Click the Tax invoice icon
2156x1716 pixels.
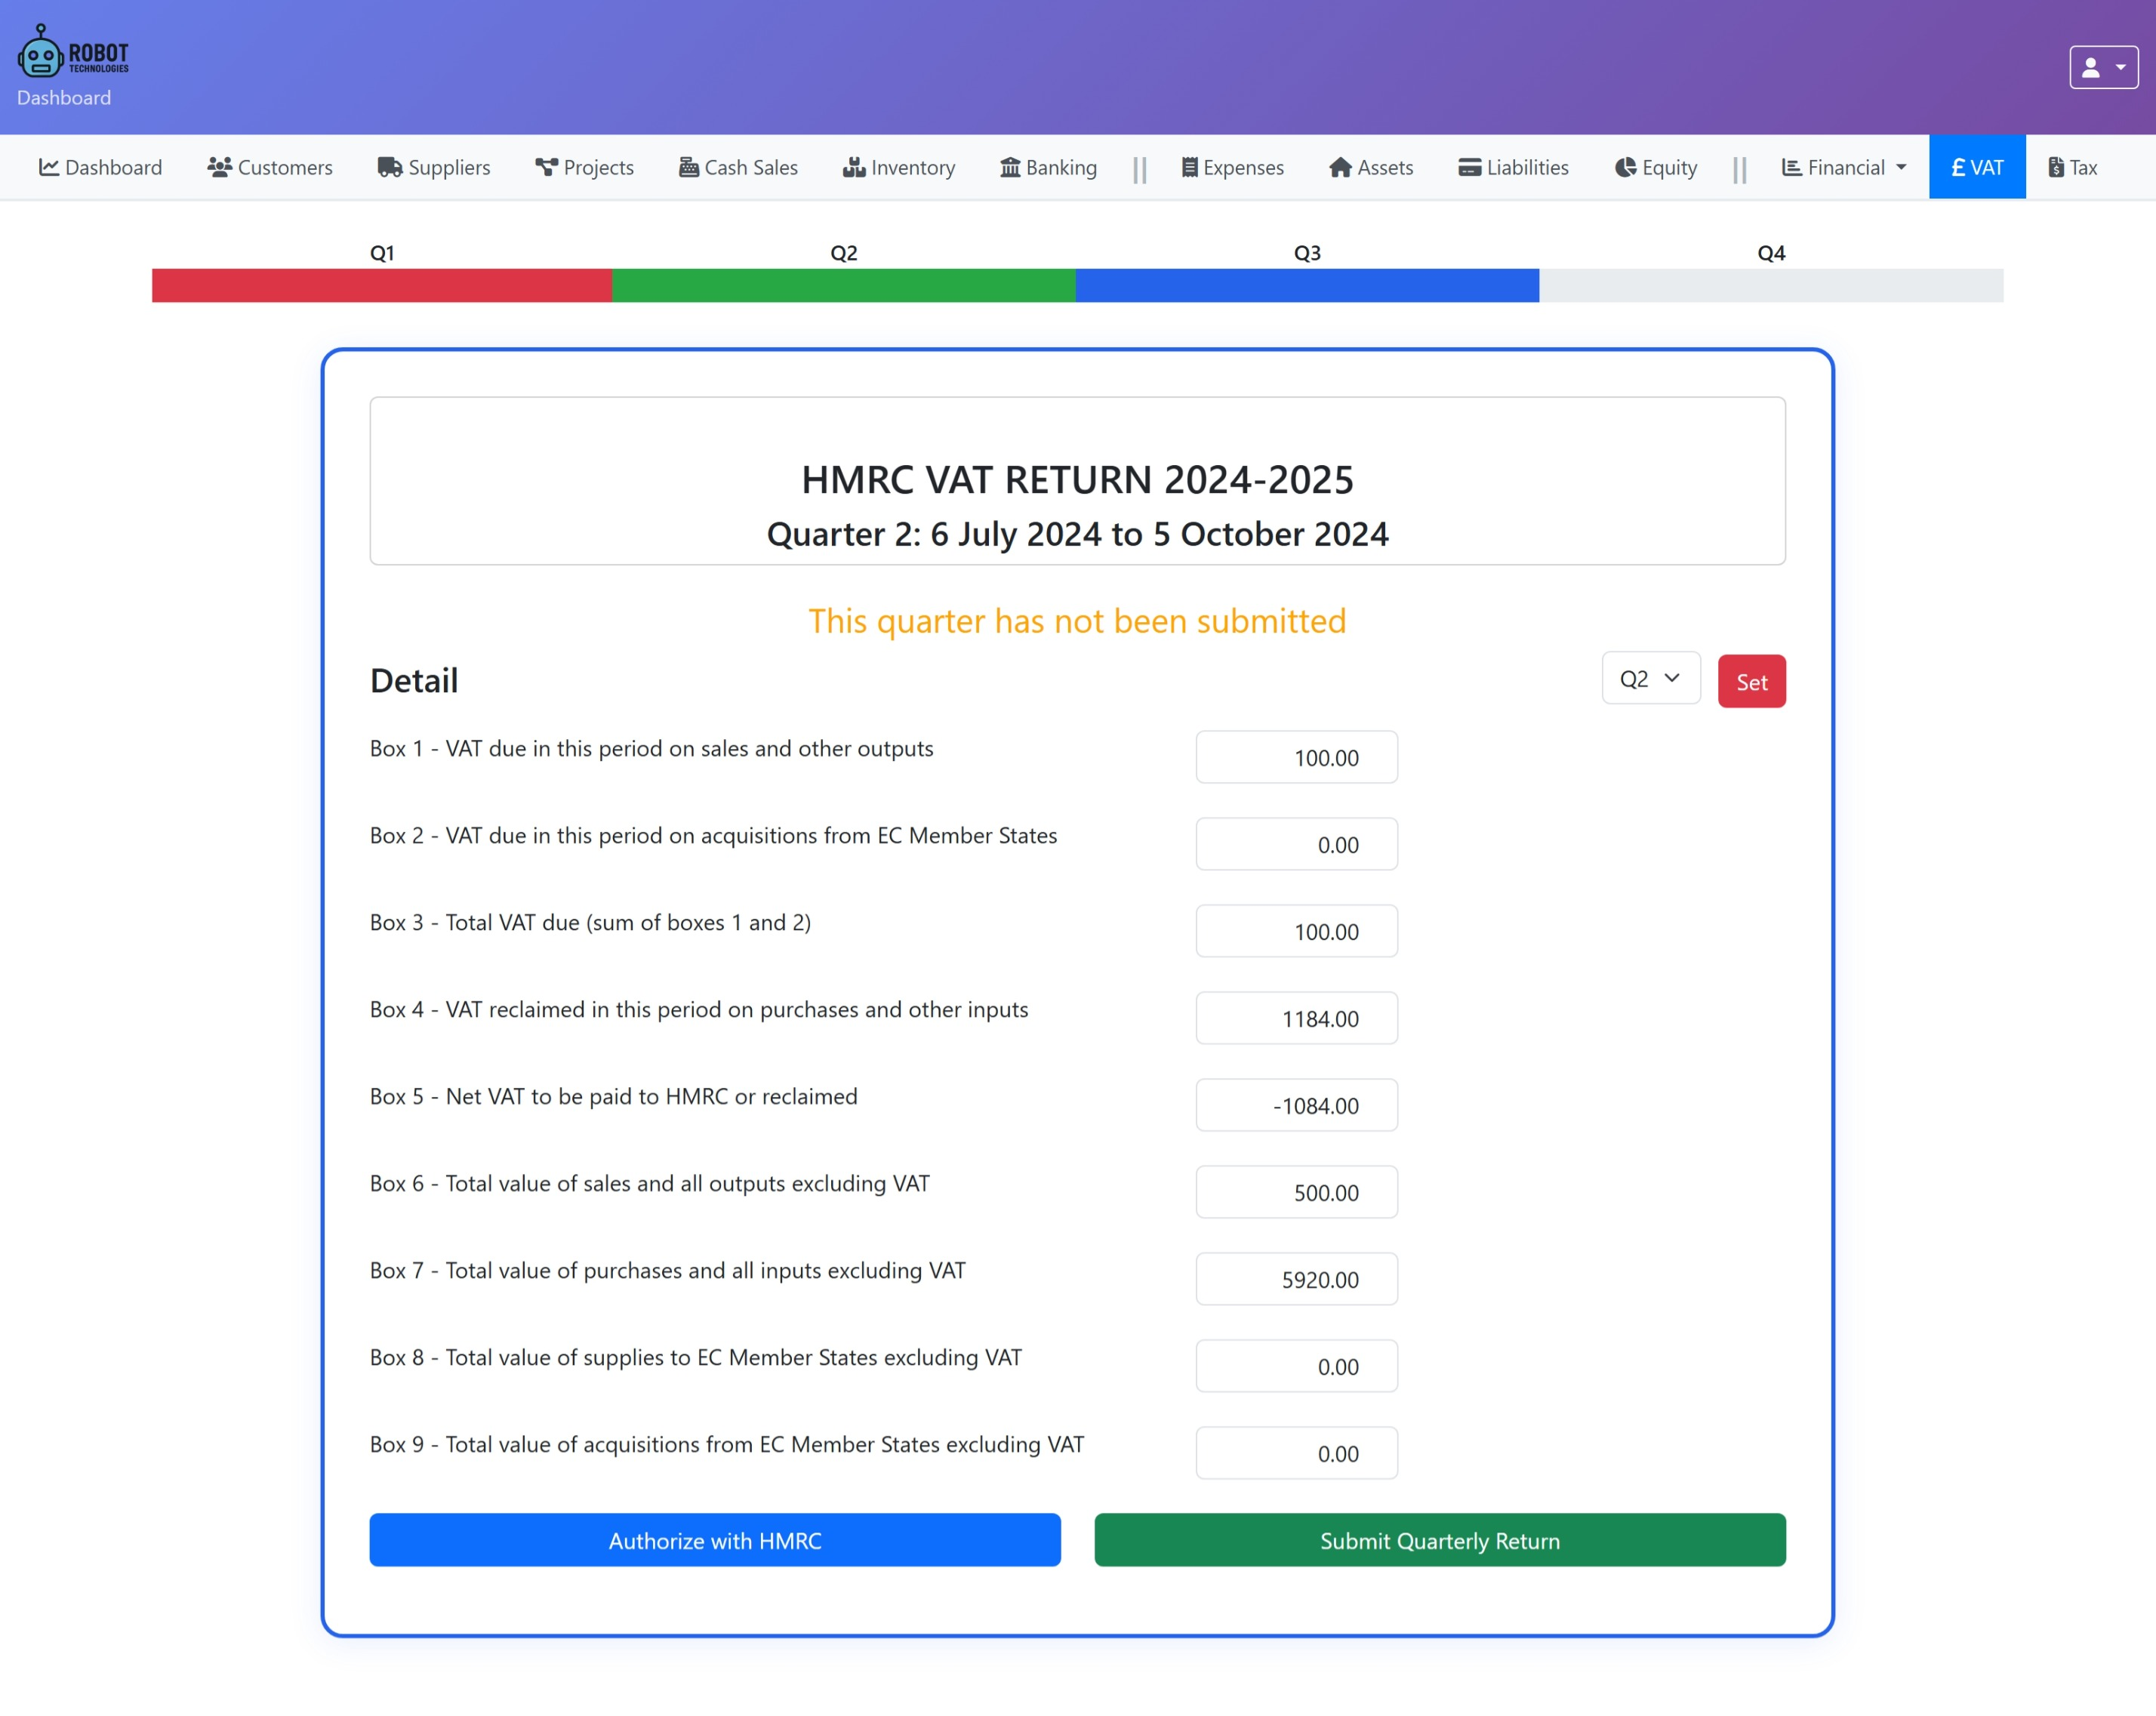2056,167
